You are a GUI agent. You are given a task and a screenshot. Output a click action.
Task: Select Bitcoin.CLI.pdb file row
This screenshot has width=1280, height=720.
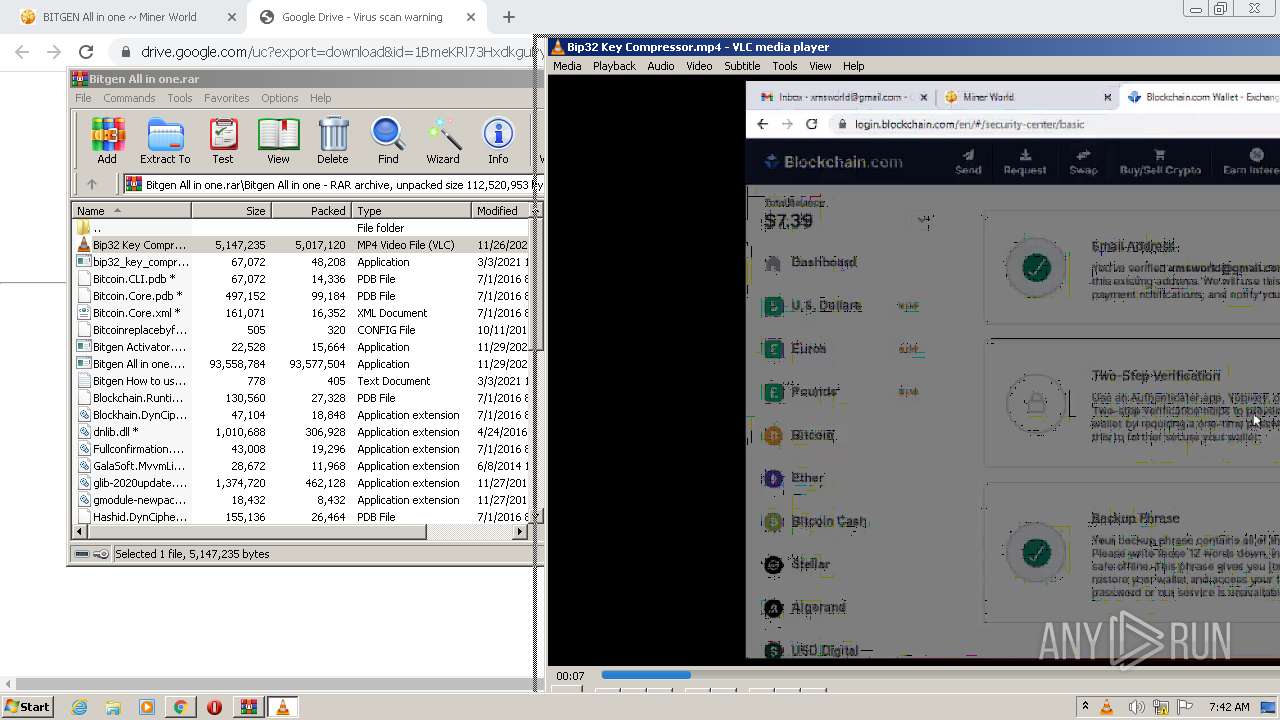301,279
